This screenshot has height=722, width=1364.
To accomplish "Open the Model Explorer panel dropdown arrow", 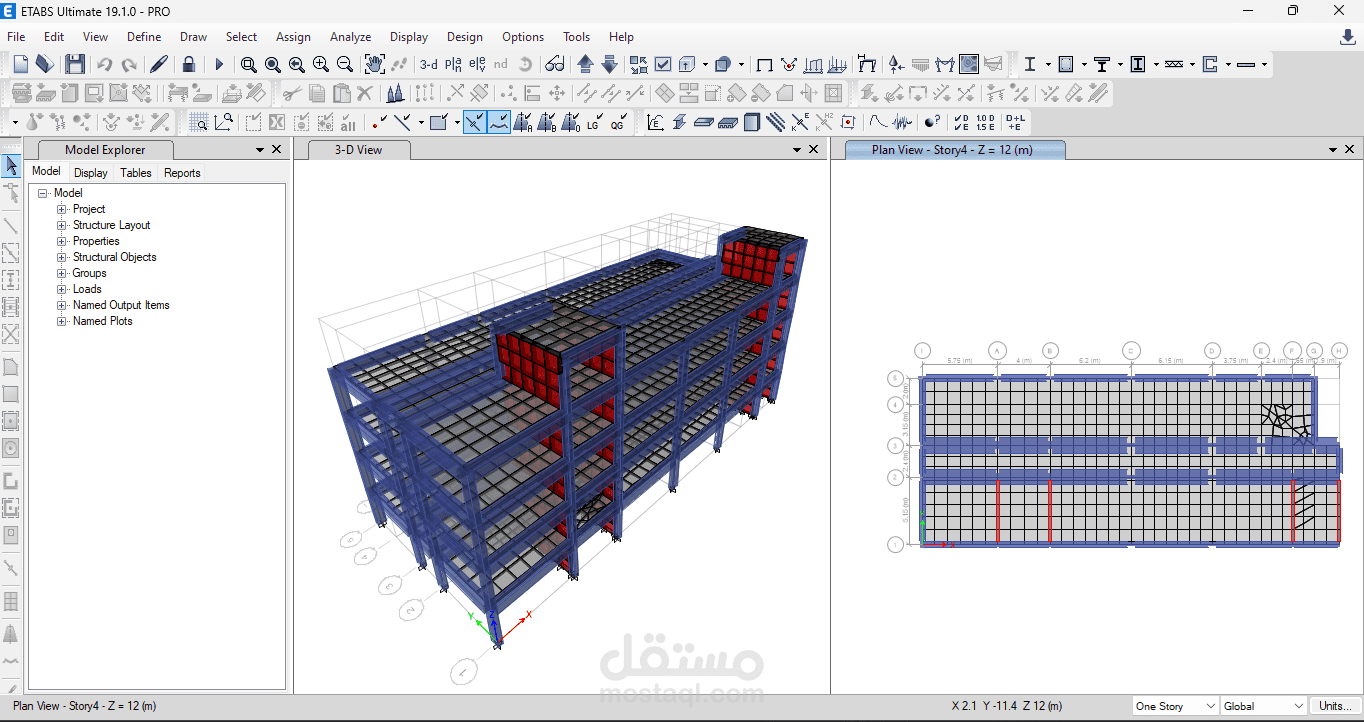I will pos(260,150).
